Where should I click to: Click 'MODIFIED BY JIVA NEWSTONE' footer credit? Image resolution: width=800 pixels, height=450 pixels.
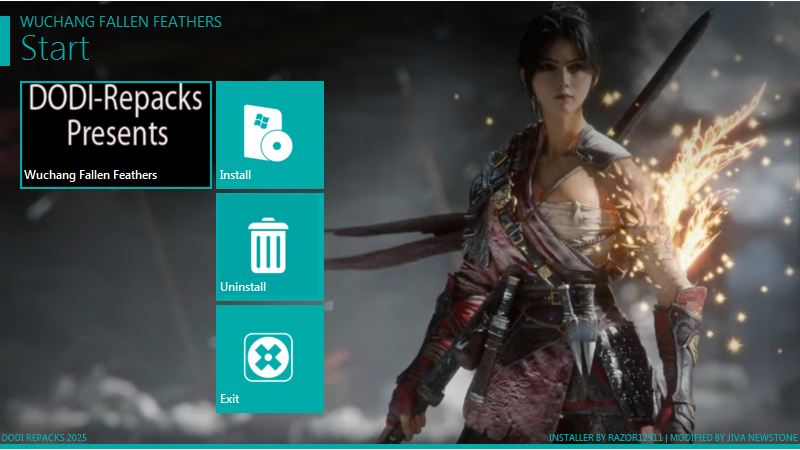(x=733, y=438)
